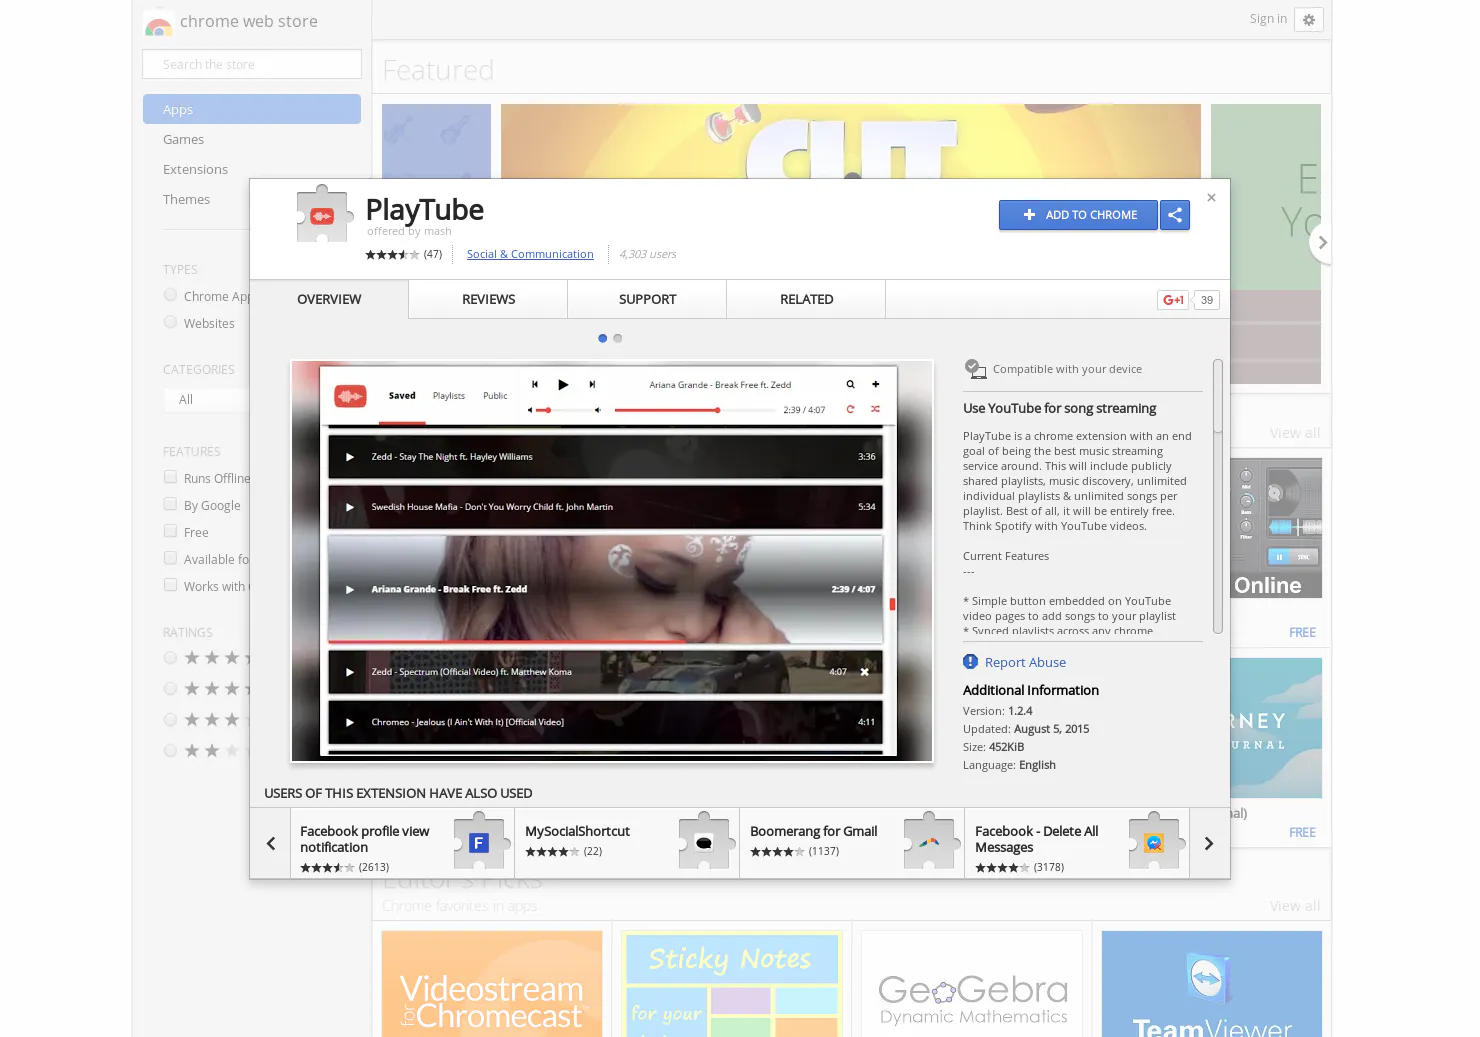The height and width of the screenshot is (1037, 1480).
Task: Select Games in the sidebar
Action: (183, 140)
